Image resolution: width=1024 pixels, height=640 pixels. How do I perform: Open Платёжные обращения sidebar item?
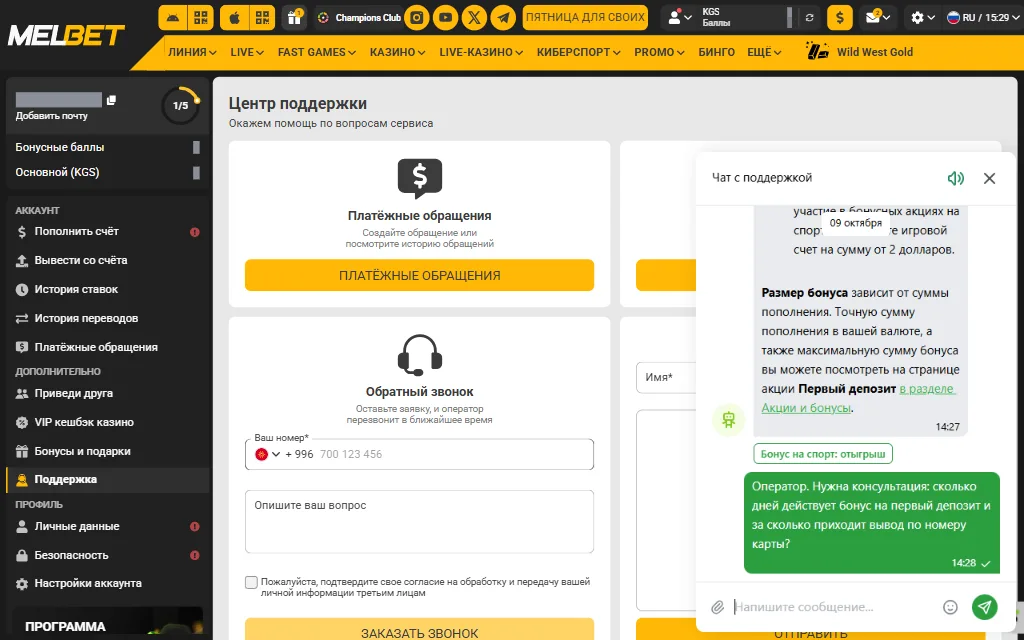tap(108, 347)
